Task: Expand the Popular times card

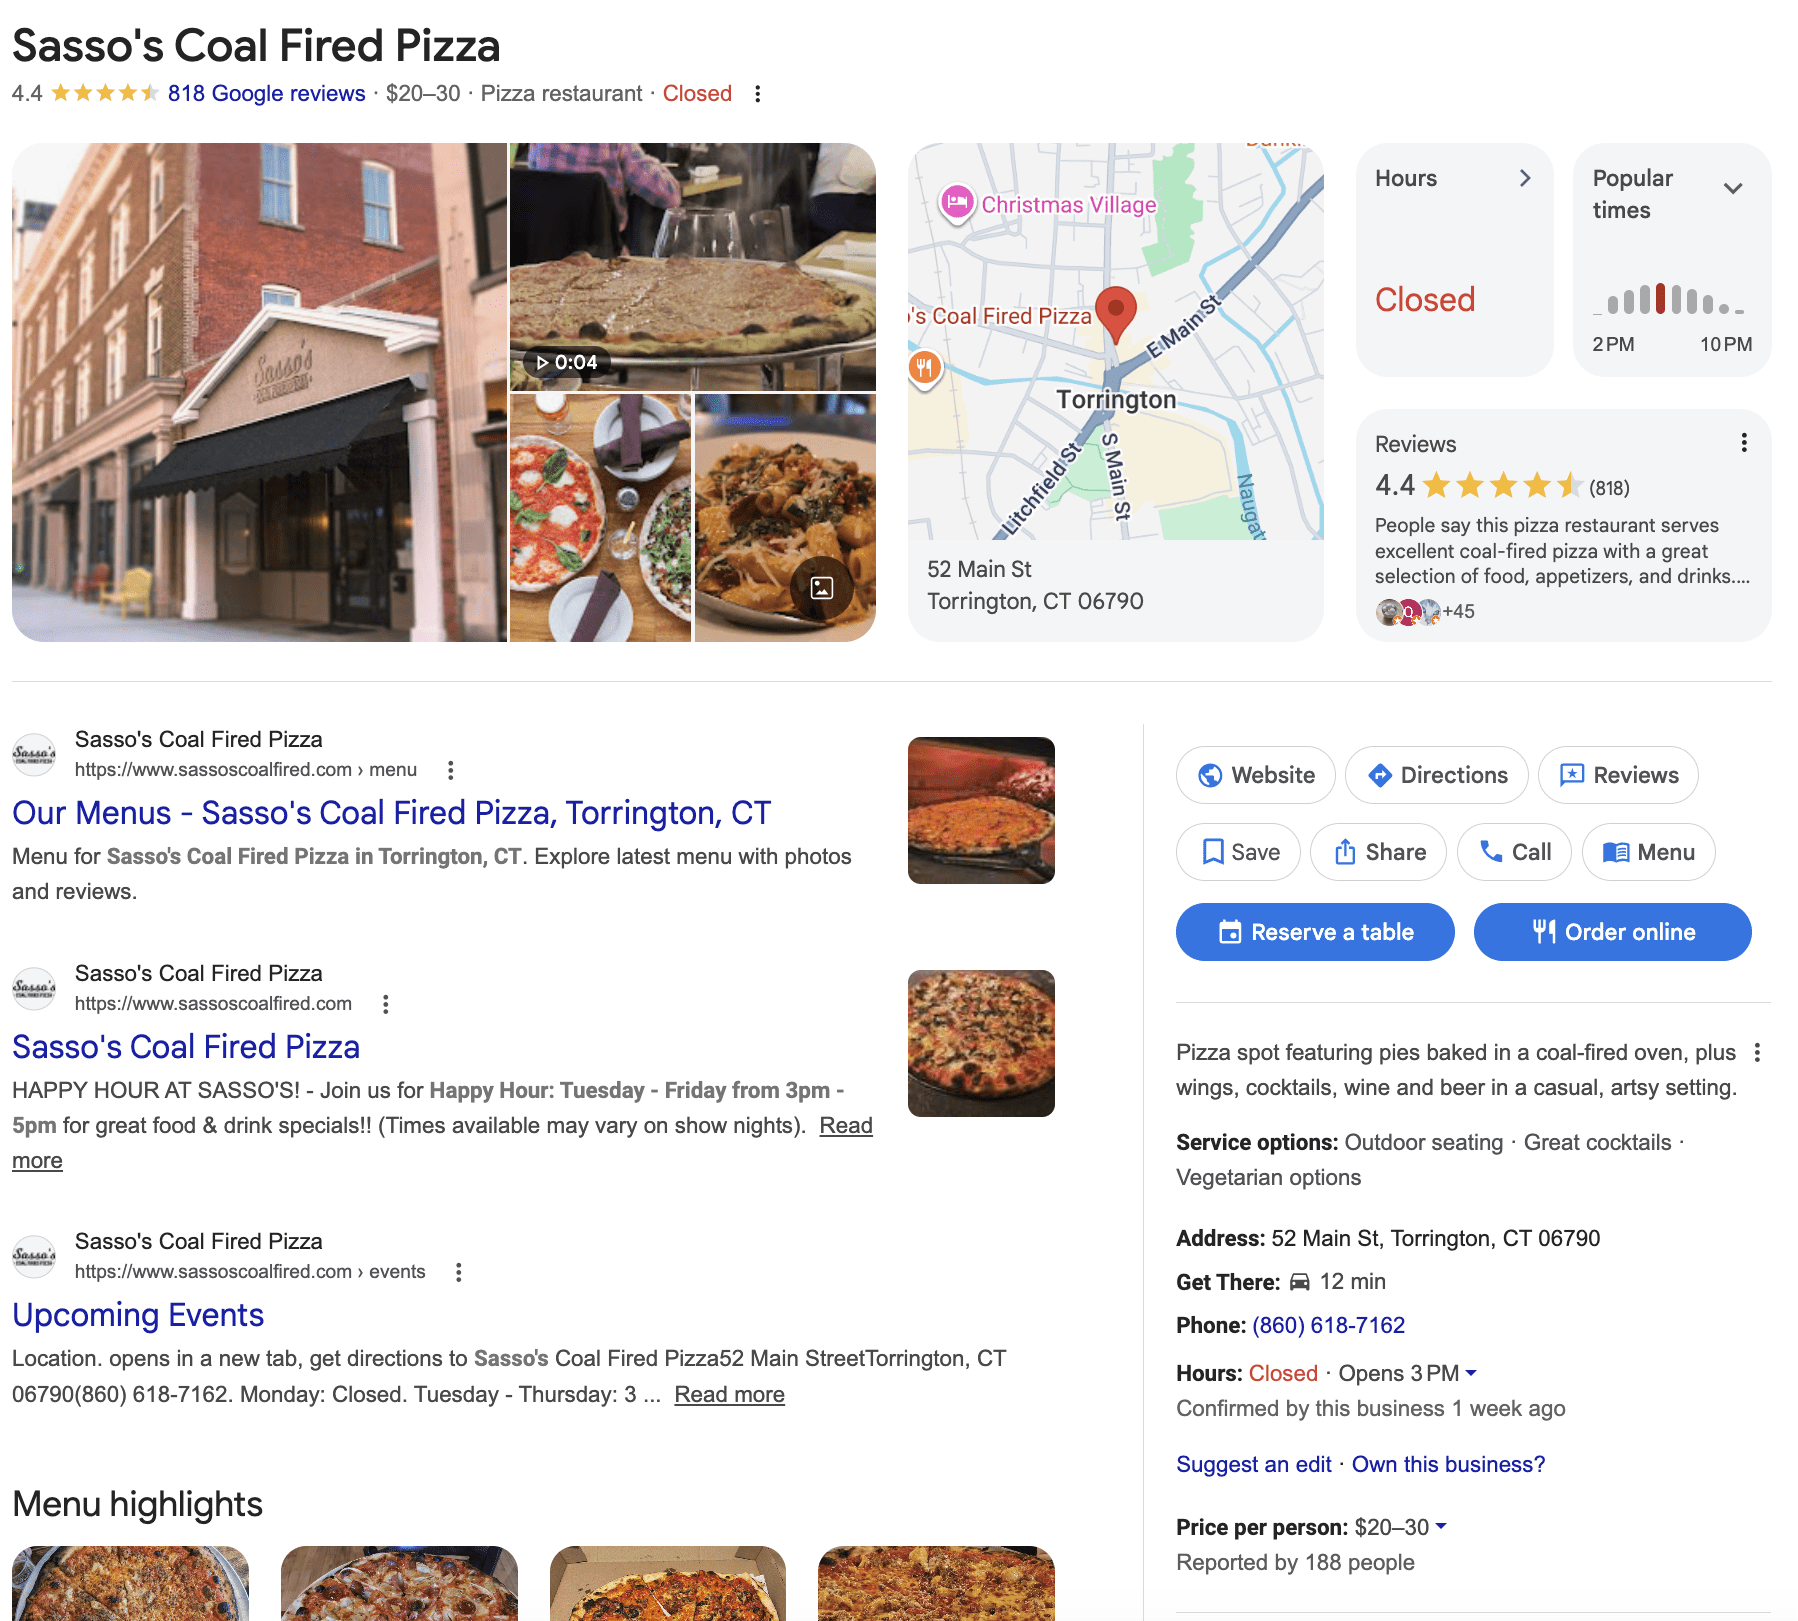Action: click(x=1733, y=188)
